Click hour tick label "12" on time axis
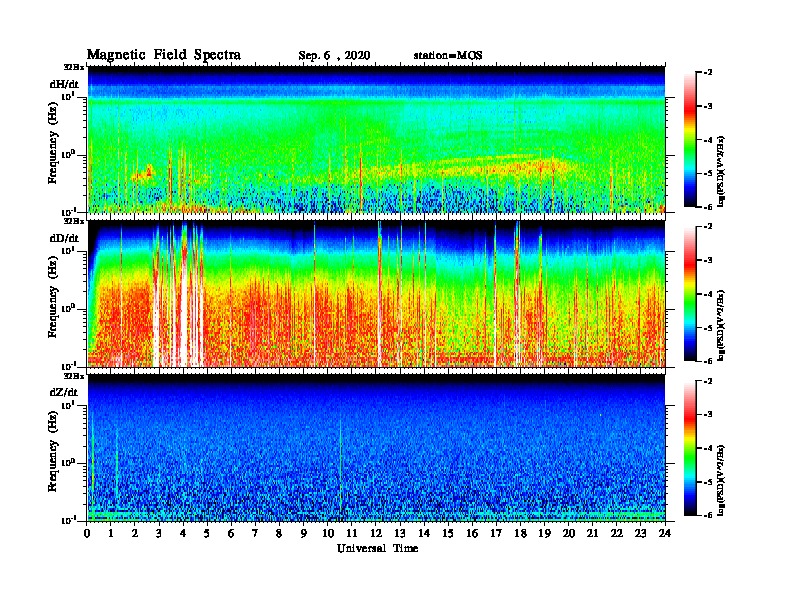 [x=376, y=534]
